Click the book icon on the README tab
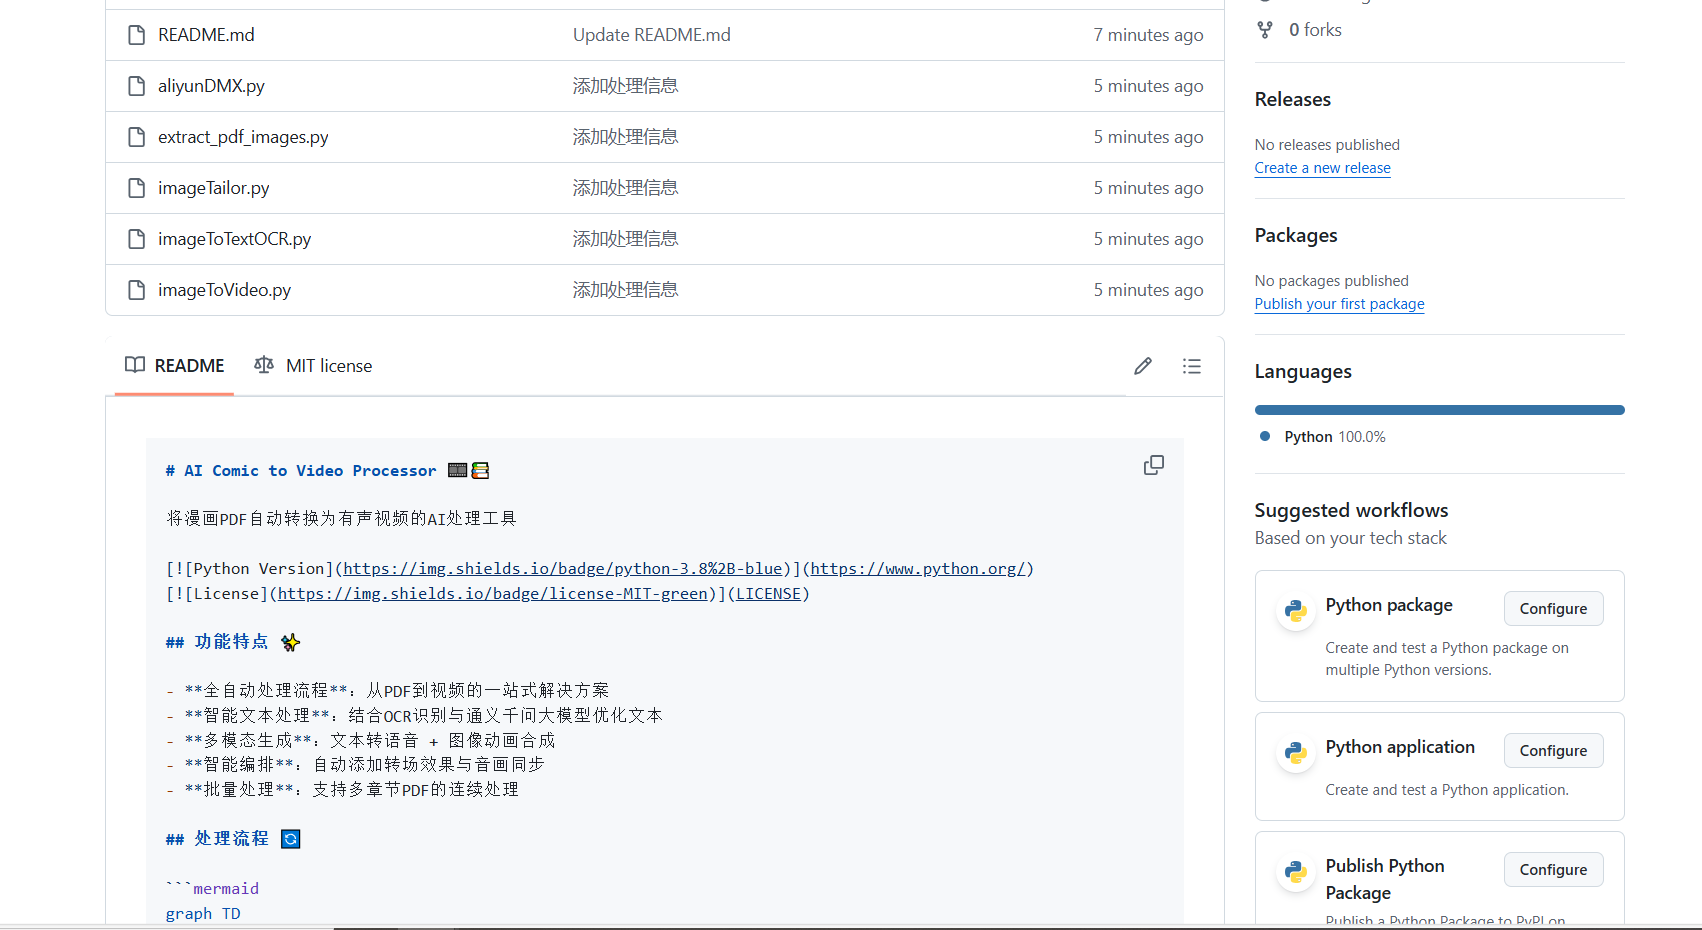The height and width of the screenshot is (930, 1702). coord(135,365)
